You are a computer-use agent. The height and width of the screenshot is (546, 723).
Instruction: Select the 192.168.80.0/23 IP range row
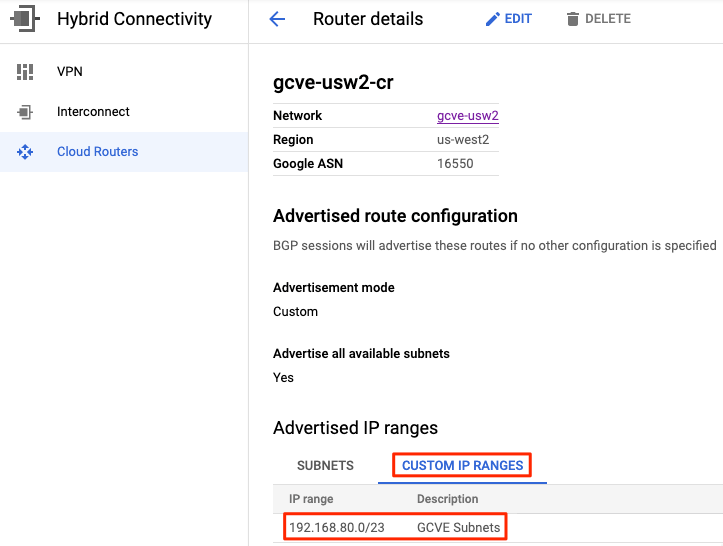(x=498, y=528)
